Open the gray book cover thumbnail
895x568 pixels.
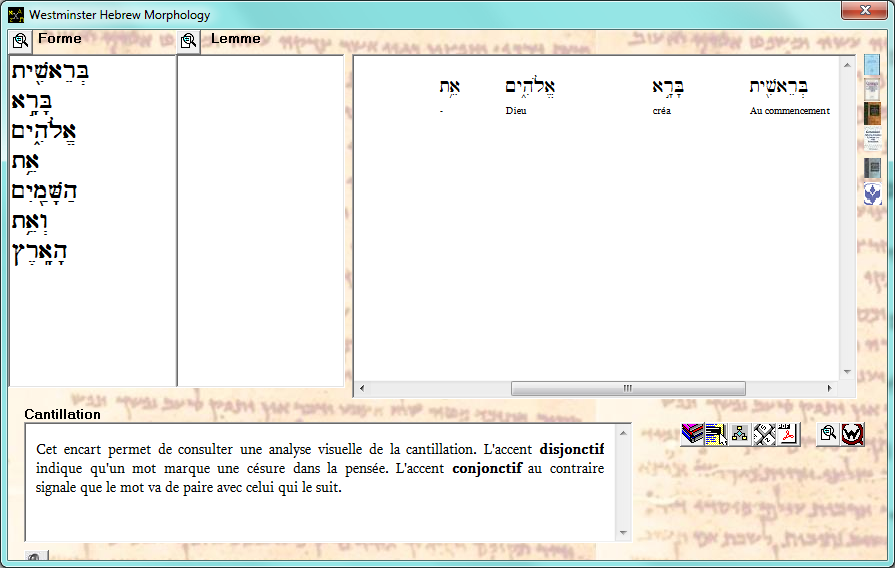(x=872, y=168)
